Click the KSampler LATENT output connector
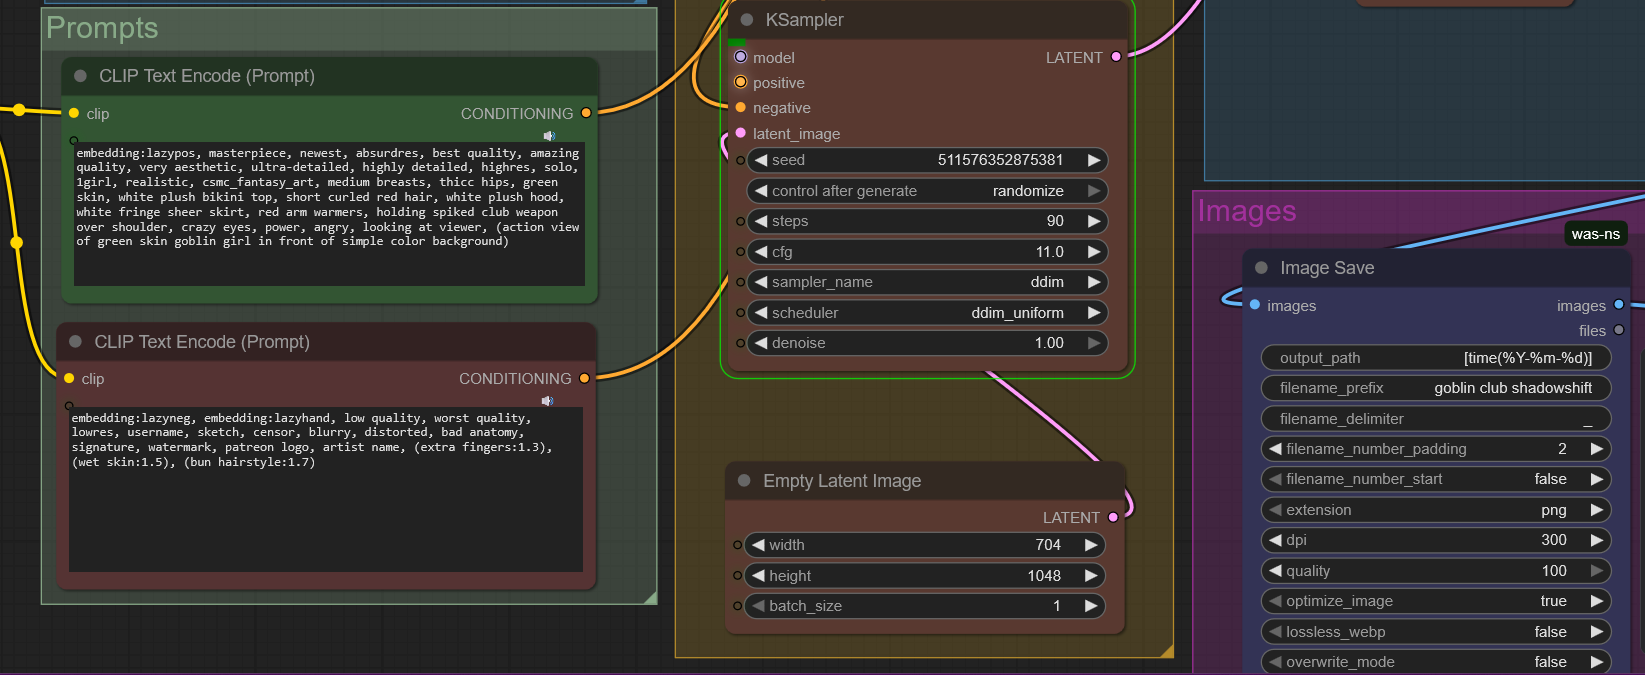The width and height of the screenshot is (1645, 675). click(1116, 57)
